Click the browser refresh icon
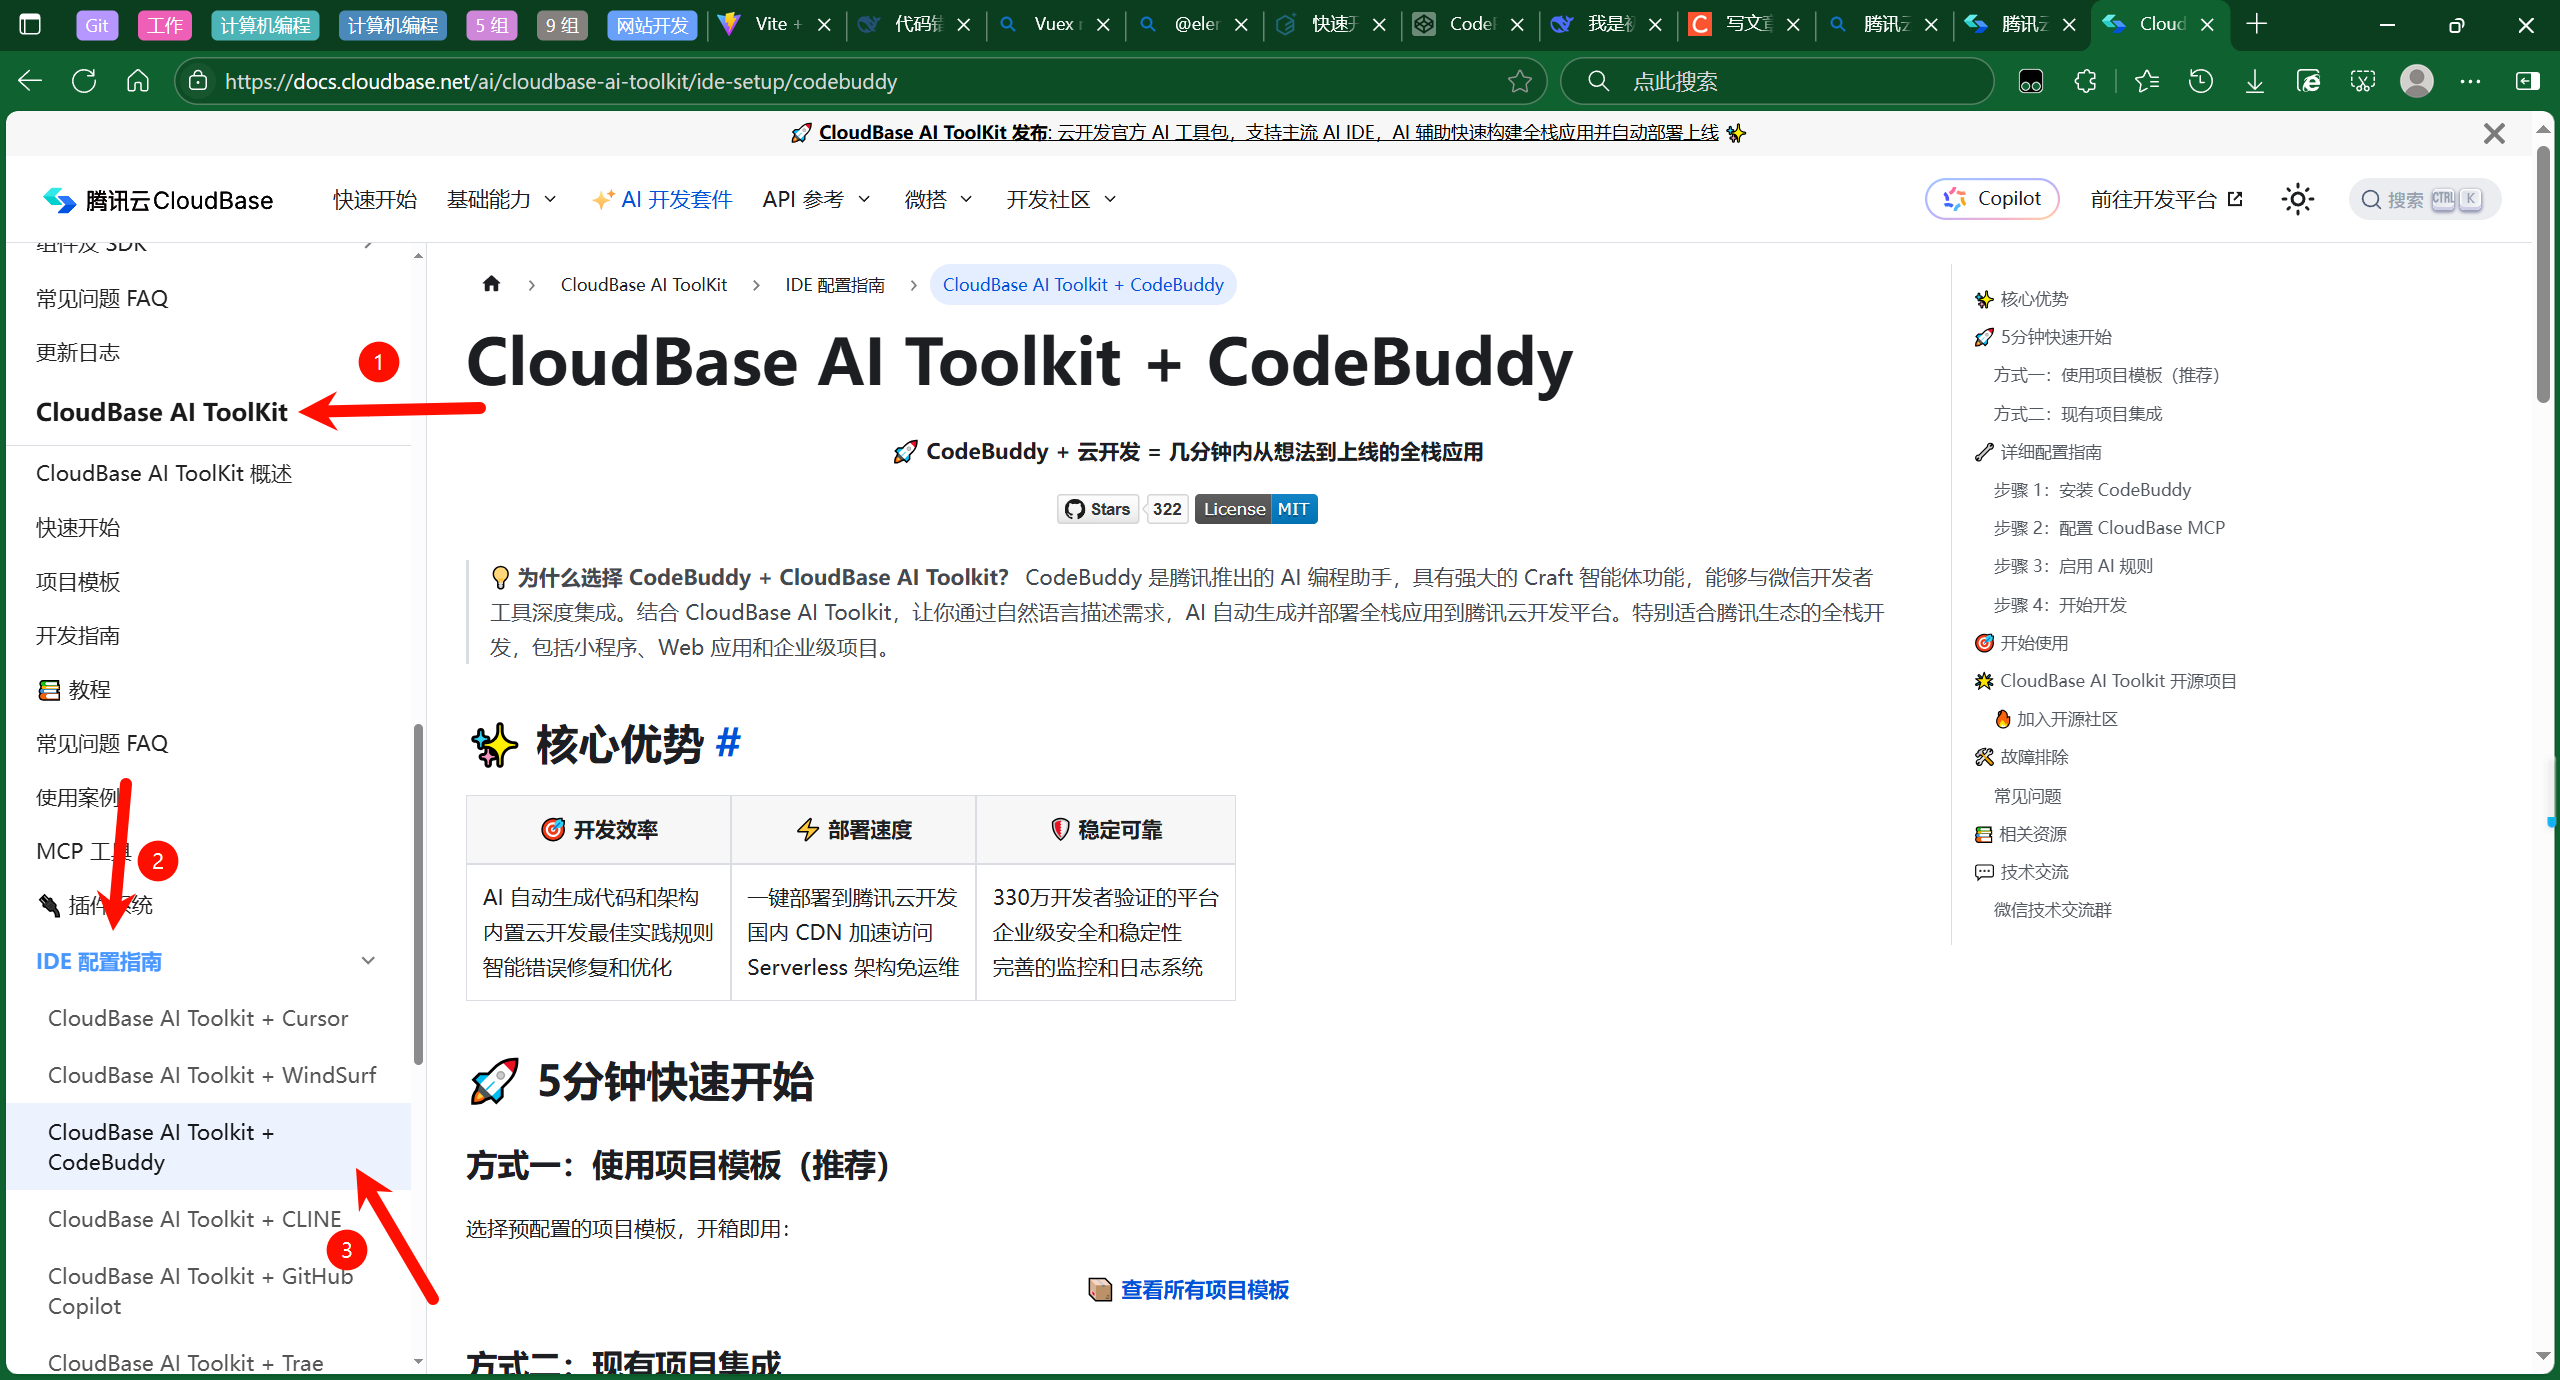Viewport: 2560px width, 1380px height. (x=84, y=81)
